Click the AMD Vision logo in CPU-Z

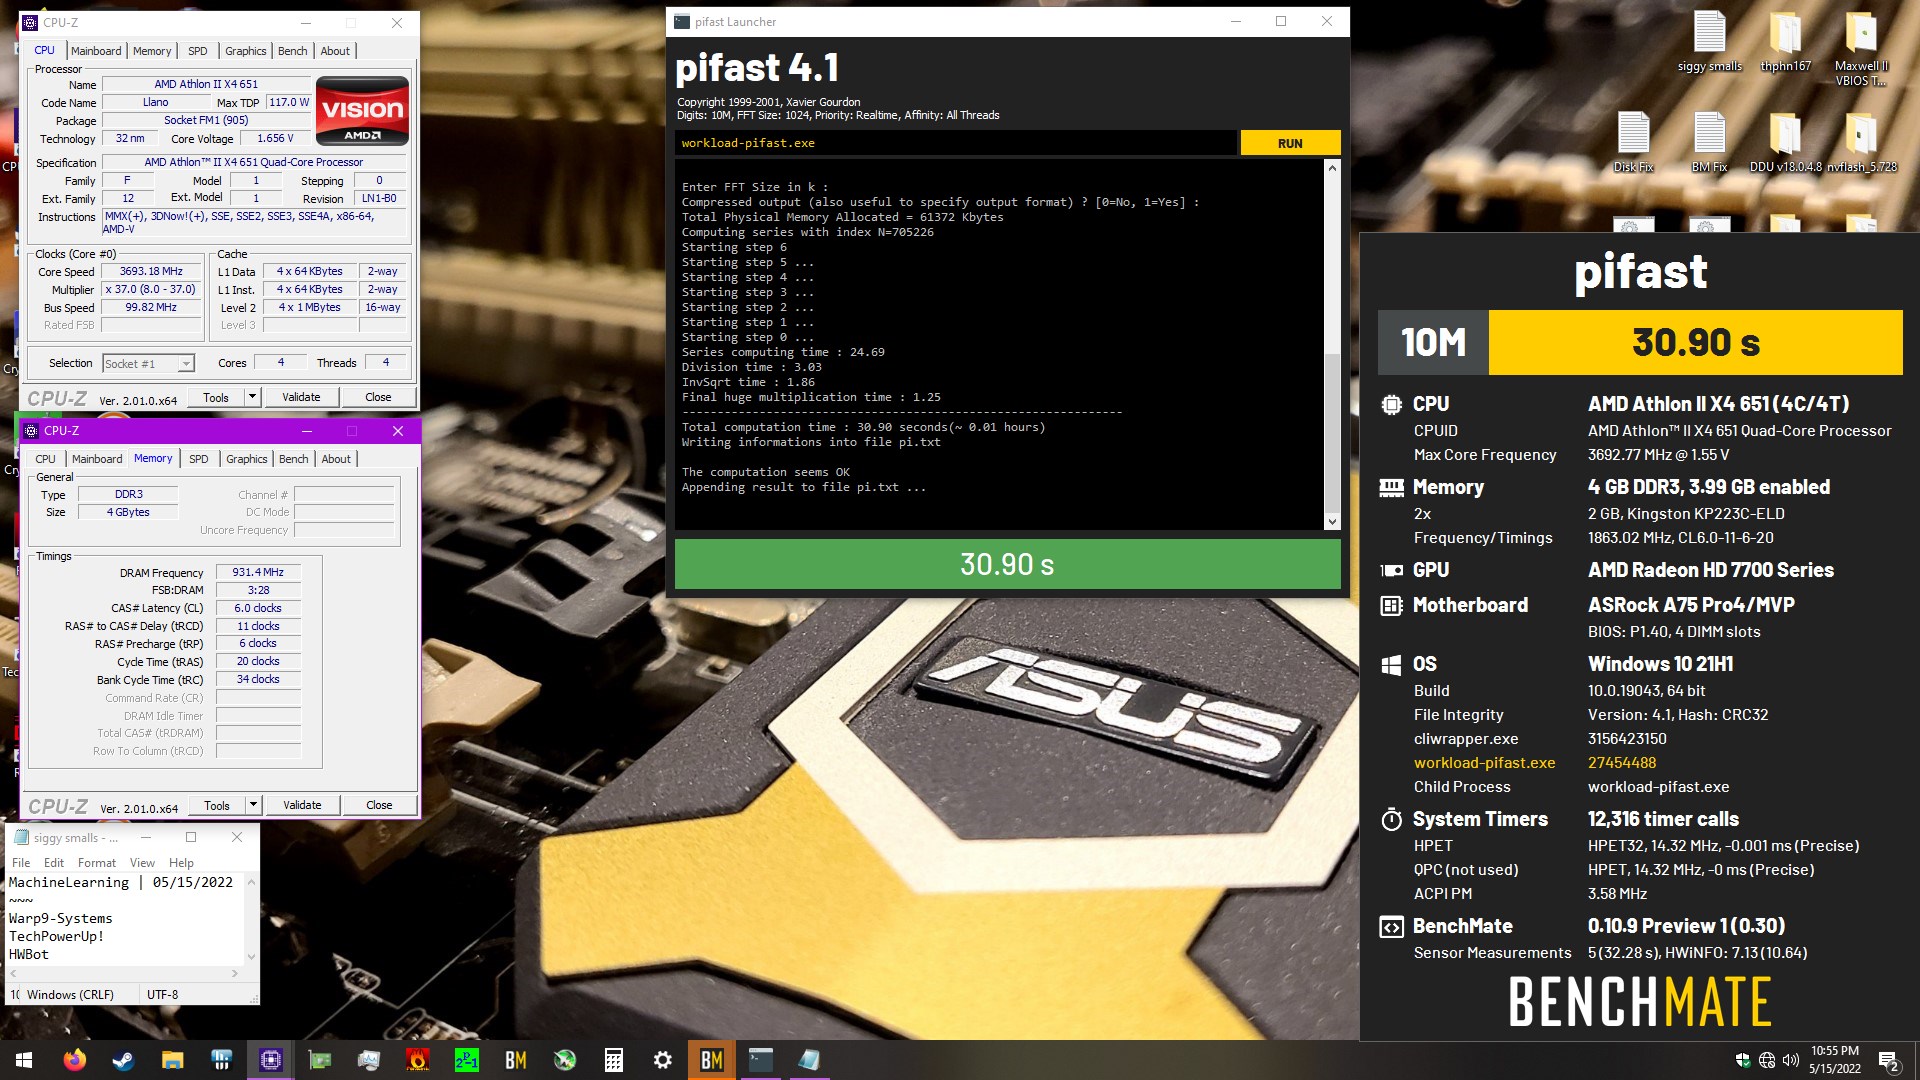tap(362, 111)
